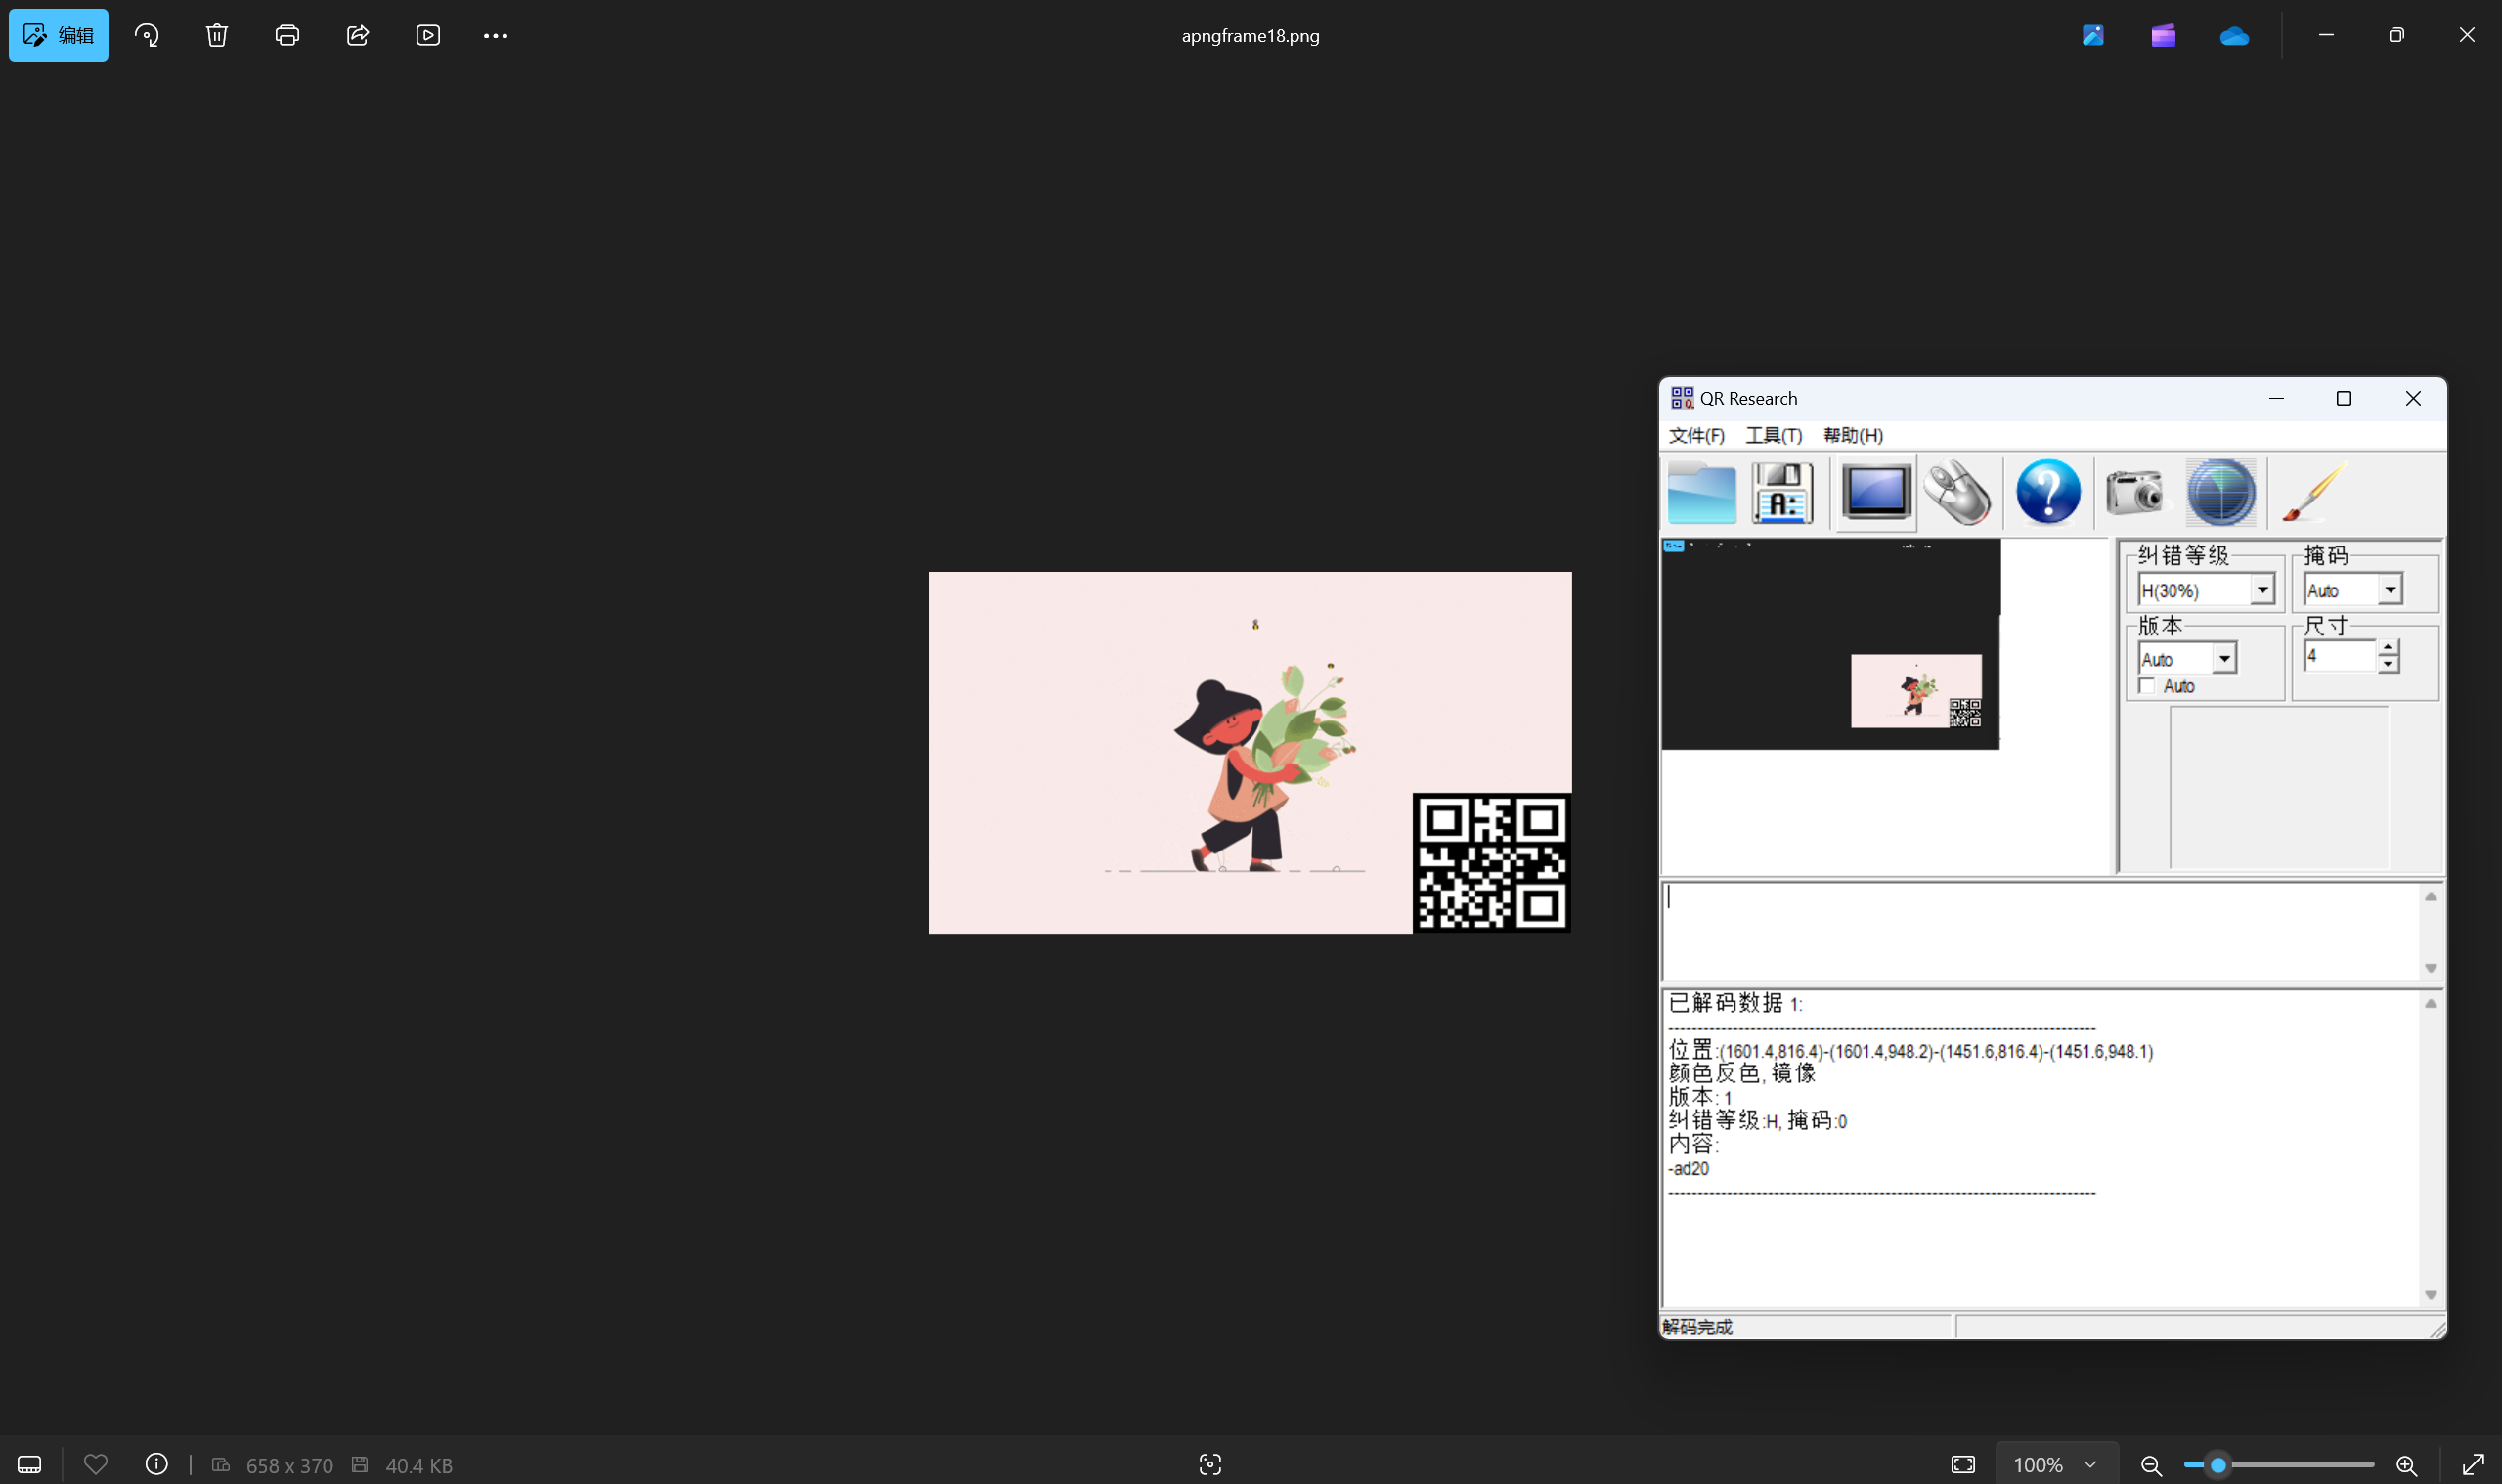
Task: Delete the image using the trash icon
Action: click(x=217, y=35)
